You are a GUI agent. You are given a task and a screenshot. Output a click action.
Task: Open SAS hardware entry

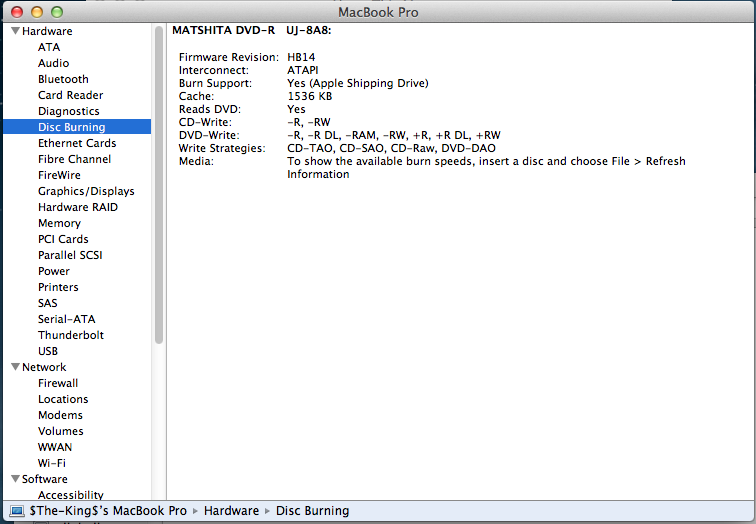[x=48, y=303]
